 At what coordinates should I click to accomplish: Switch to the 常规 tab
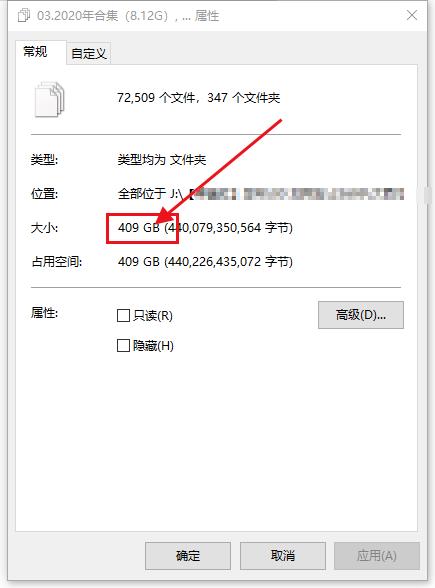[x=36, y=51]
